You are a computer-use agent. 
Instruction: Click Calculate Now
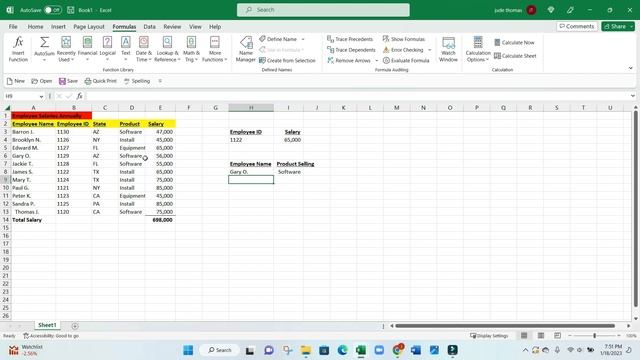click(x=514, y=42)
